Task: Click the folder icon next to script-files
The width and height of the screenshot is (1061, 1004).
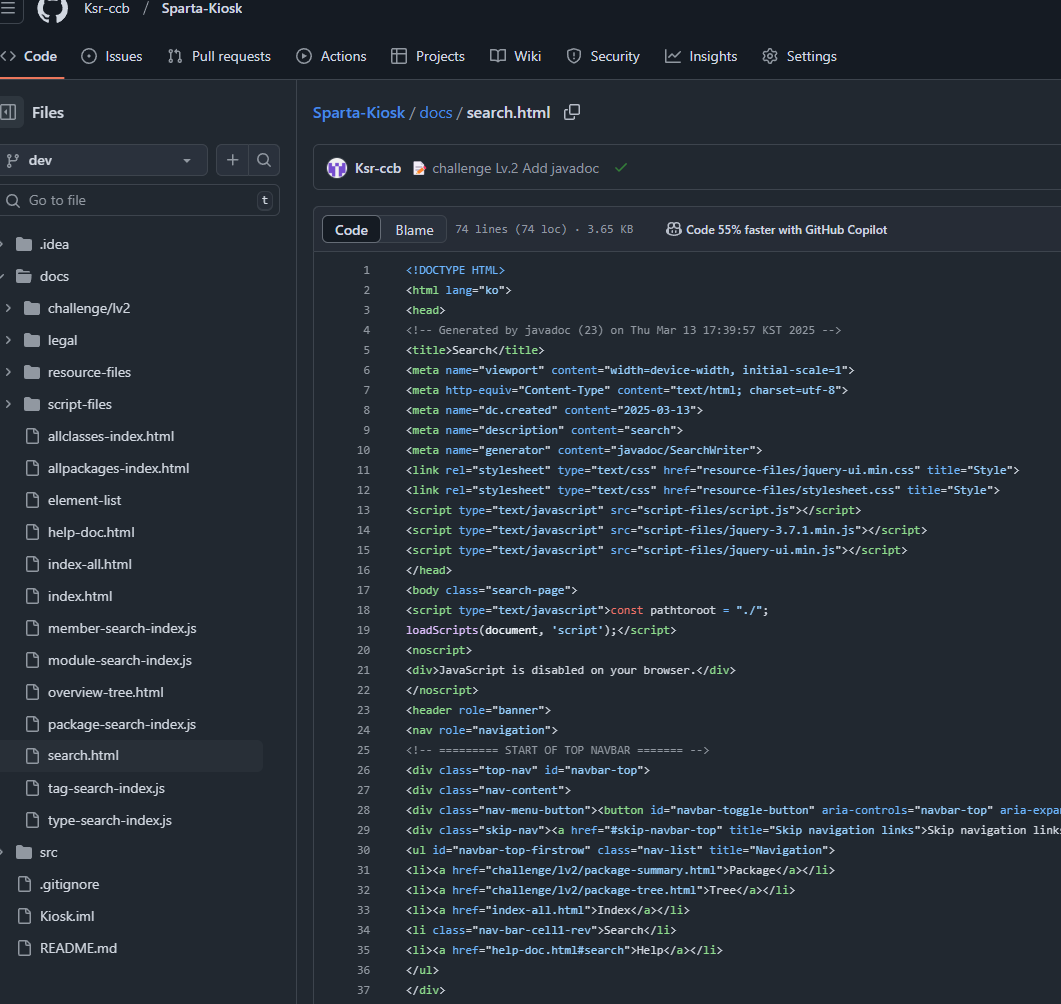Action: click(32, 404)
